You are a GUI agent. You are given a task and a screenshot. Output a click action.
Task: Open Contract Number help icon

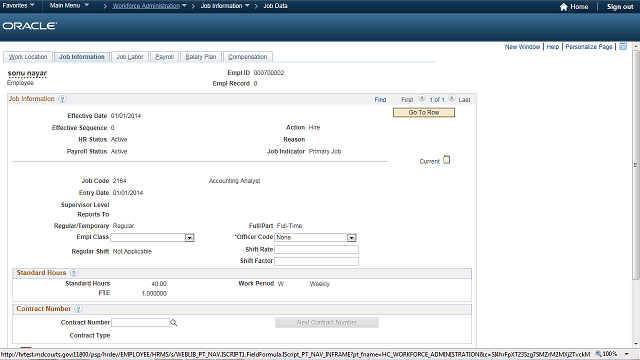coord(78,309)
